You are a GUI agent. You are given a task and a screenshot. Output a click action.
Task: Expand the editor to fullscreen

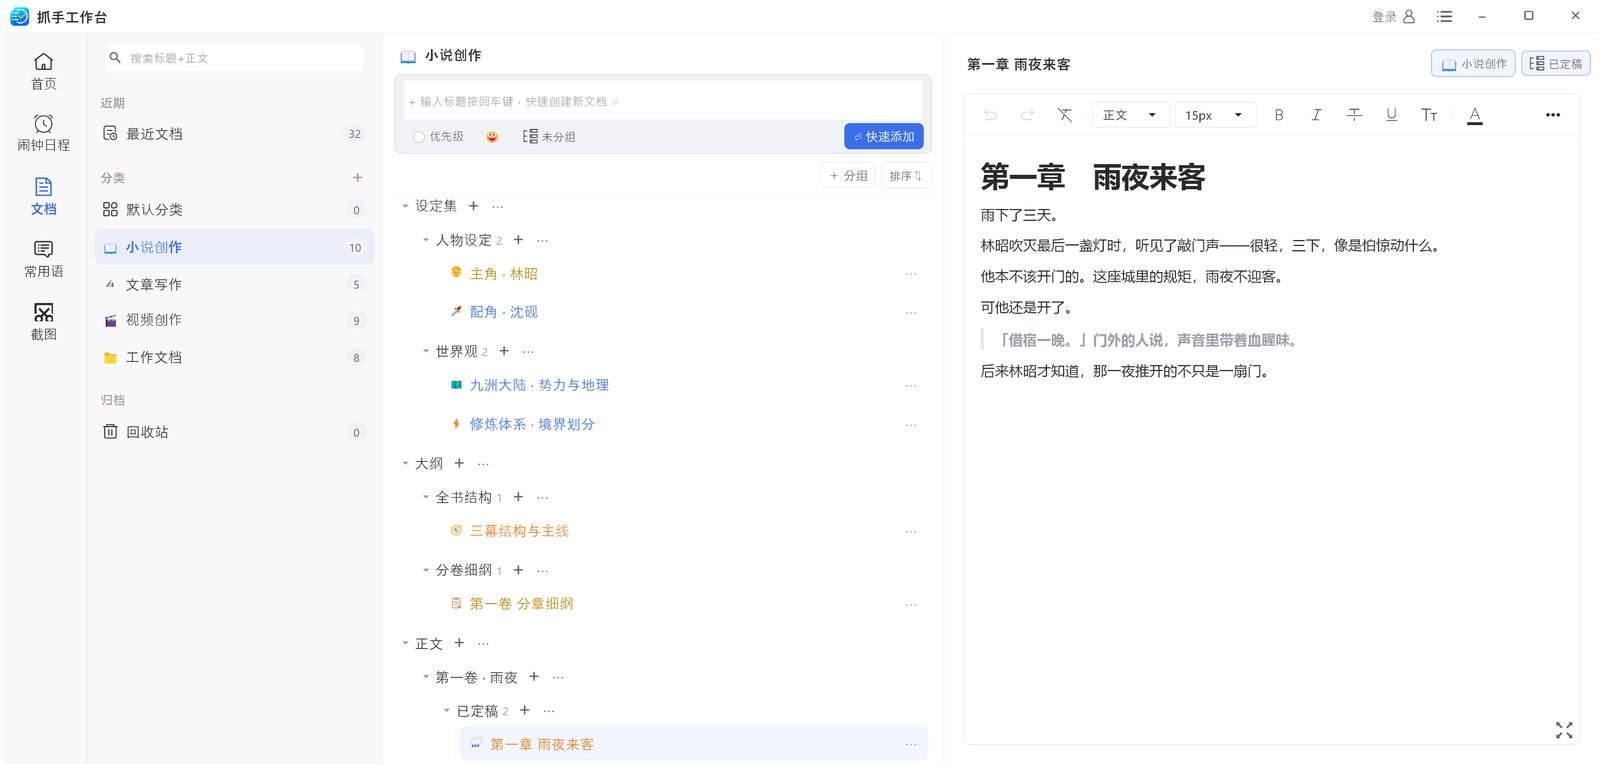coord(1564,730)
